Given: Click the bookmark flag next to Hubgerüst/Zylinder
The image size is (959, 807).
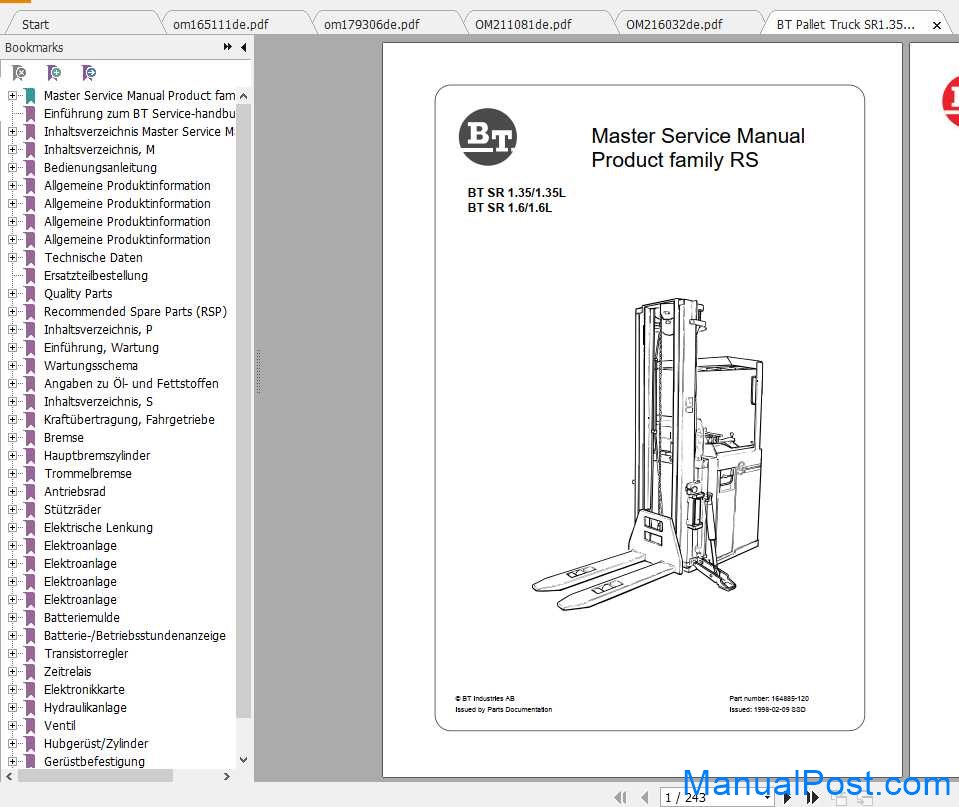Looking at the screenshot, I should pos(30,743).
